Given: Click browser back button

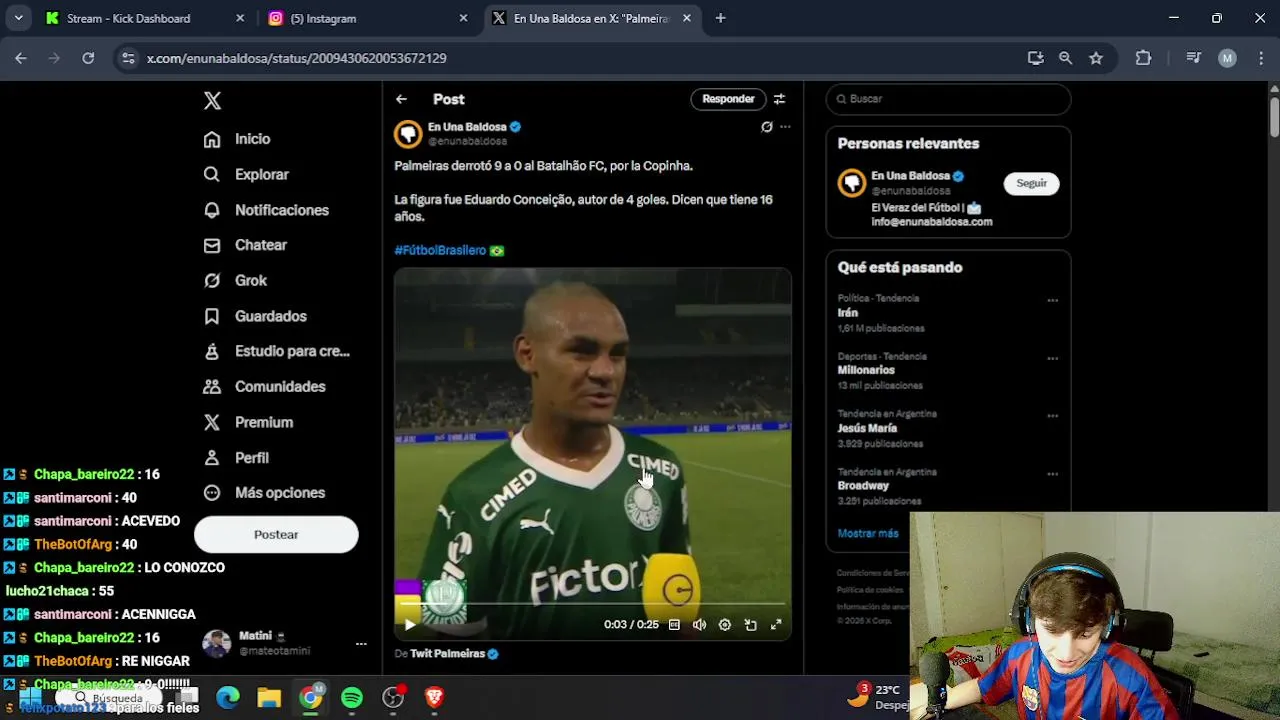Looking at the screenshot, I should tap(21, 58).
